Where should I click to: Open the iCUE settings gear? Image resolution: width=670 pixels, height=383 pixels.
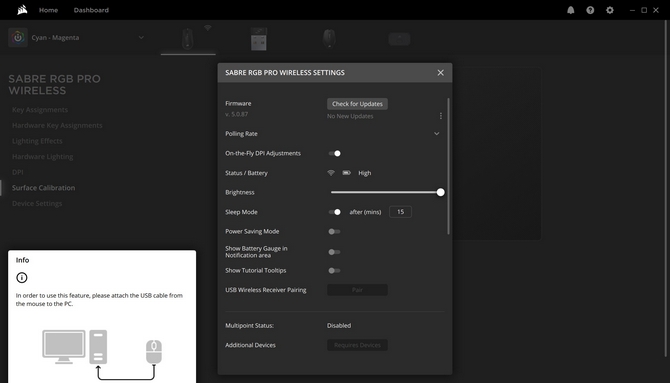(x=610, y=10)
